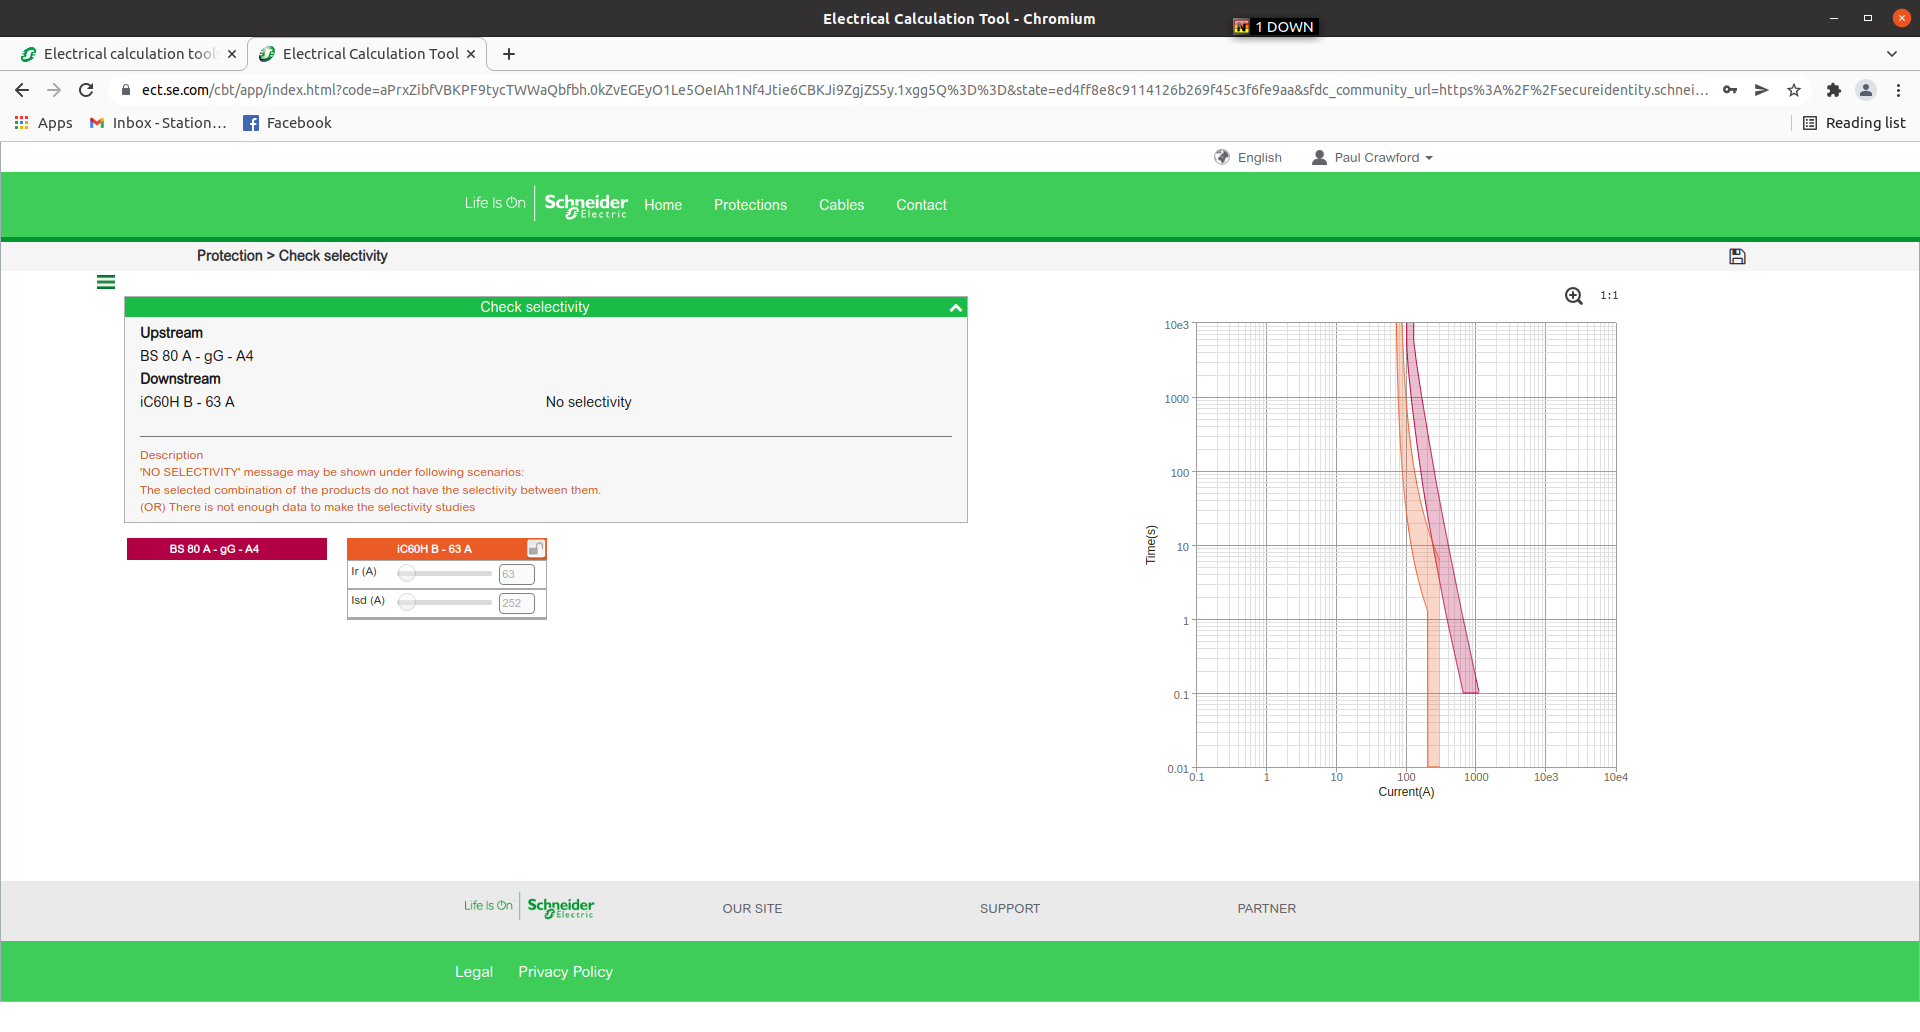Click the Legal footer link
The height and width of the screenshot is (1032, 1920).
click(x=474, y=972)
